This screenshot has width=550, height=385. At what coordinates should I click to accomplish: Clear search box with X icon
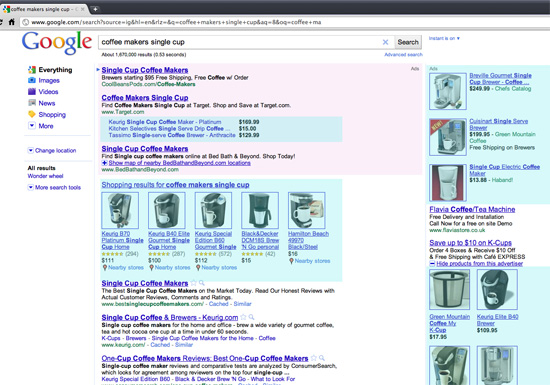[x=385, y=42]
